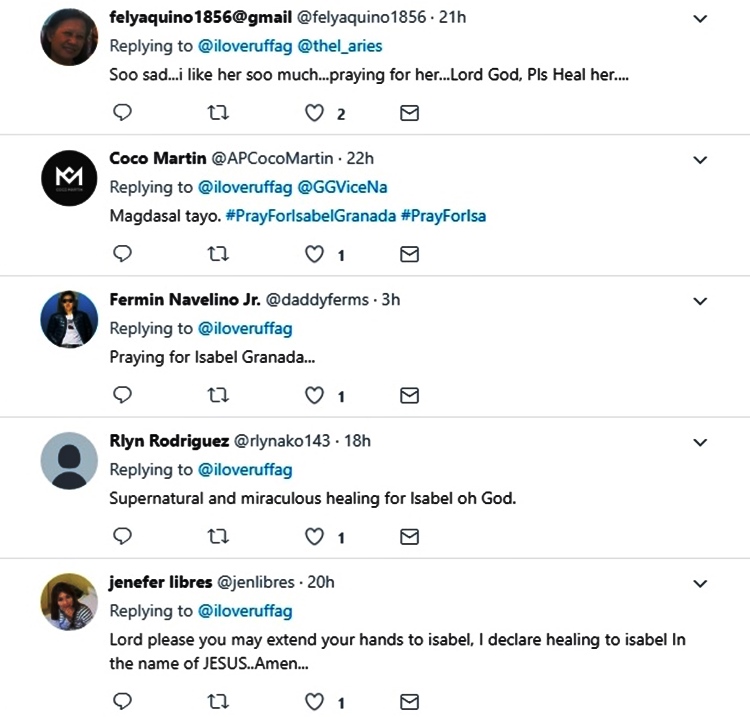This screenshot has height=717, width=750.
Task: Like jenefer libres's tweet
Action: [315, 700]
